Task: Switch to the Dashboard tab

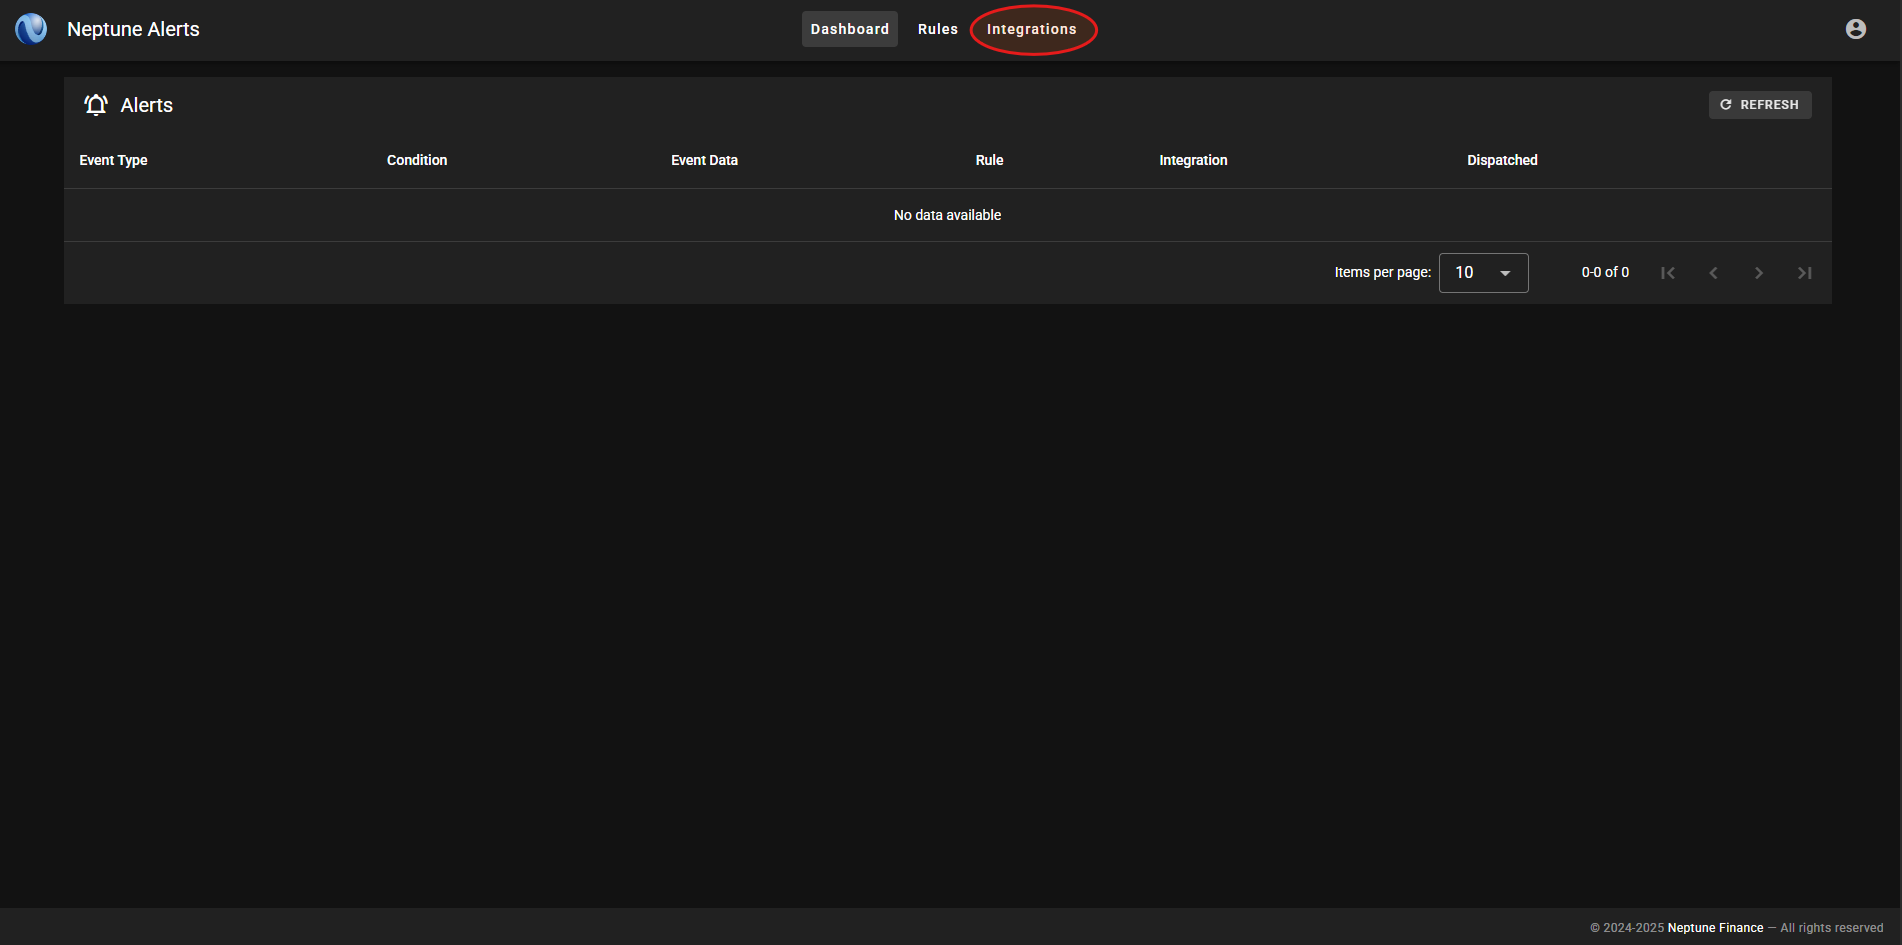Action: (x=849, y=29)
